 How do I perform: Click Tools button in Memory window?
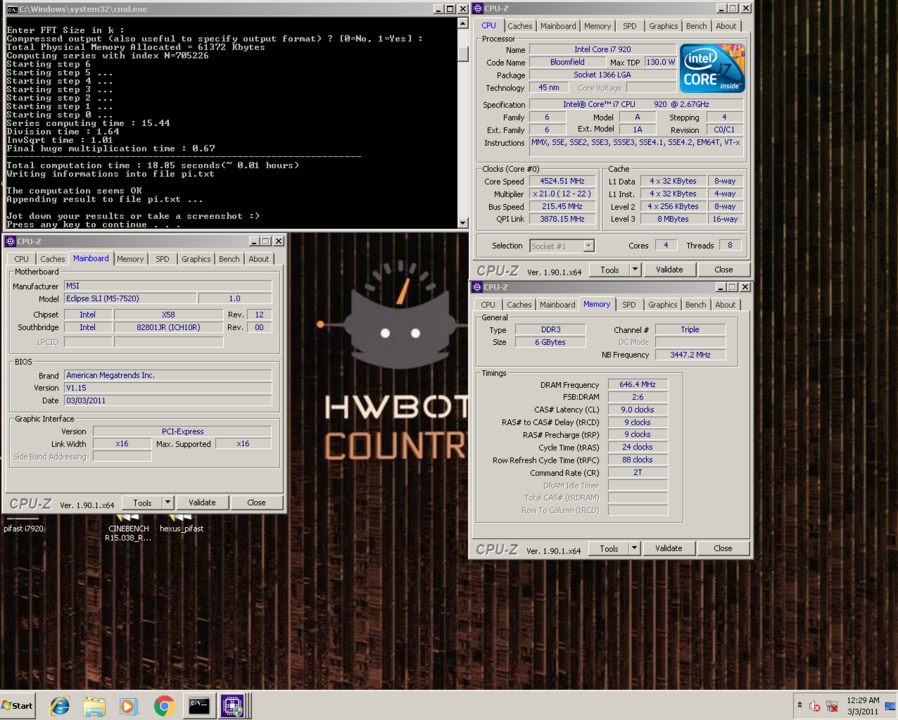609,549
